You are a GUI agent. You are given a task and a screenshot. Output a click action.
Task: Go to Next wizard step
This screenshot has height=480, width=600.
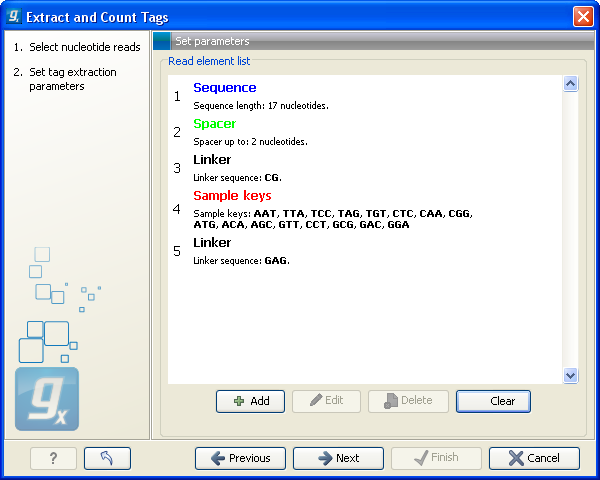(338, 458)
